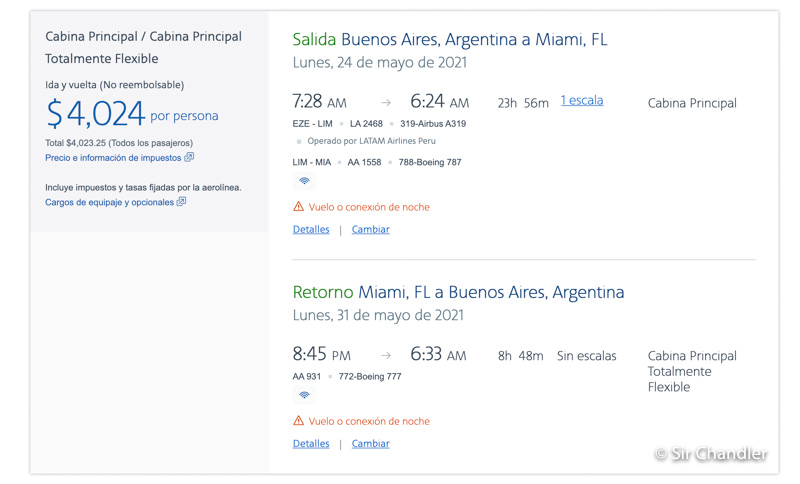Click 'Cambiar' for the outbound flight
800x484 pixels.
(x=370, y=229)
